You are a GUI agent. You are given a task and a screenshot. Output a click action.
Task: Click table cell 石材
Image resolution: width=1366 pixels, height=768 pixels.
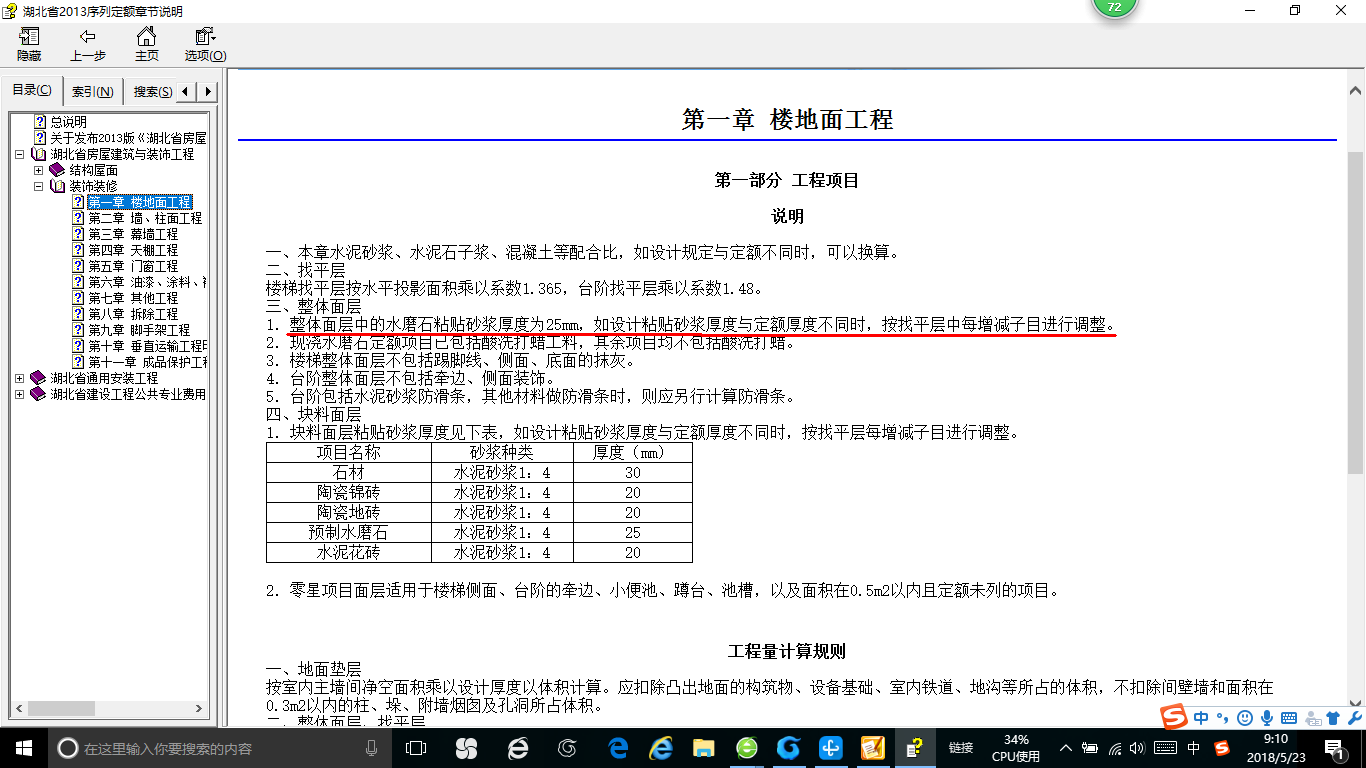click(x=348, y=472)
